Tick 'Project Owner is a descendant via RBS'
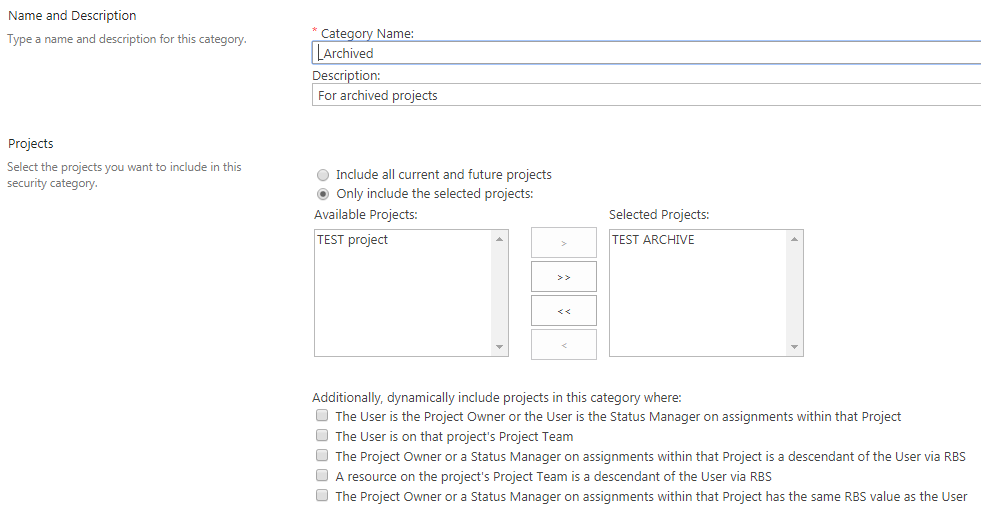981x515 pixels. 322,456
